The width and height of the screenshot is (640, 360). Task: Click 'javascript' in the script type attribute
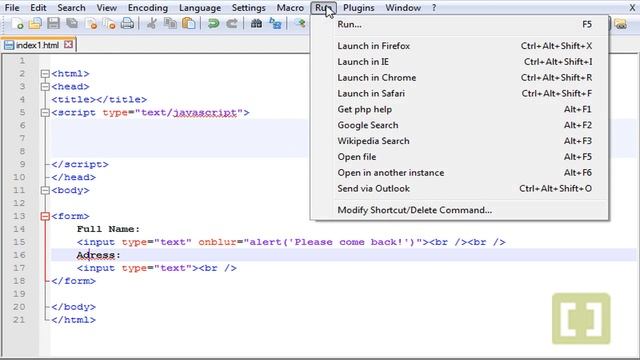pyautogui.click(x=205, y=113)
